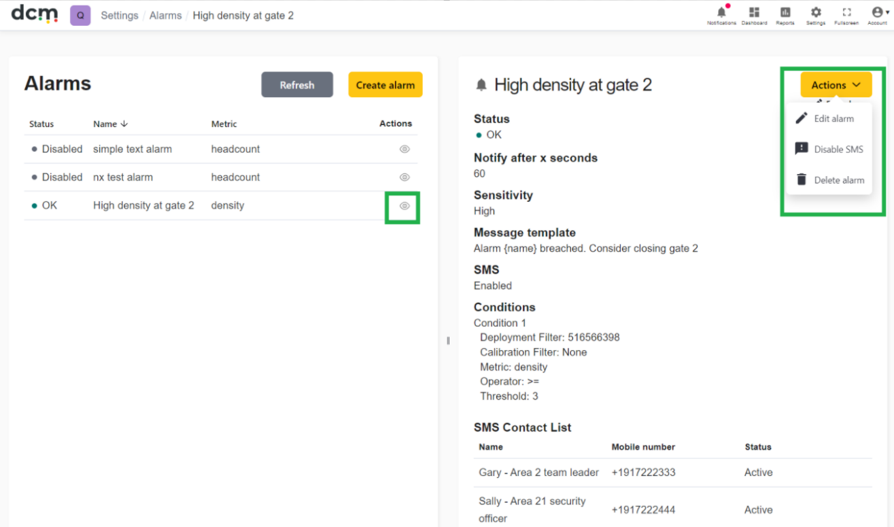This screenshot has height=527, width=894.
Task: View simple text alarm with eye icon
Action: (x=404, y=149)
